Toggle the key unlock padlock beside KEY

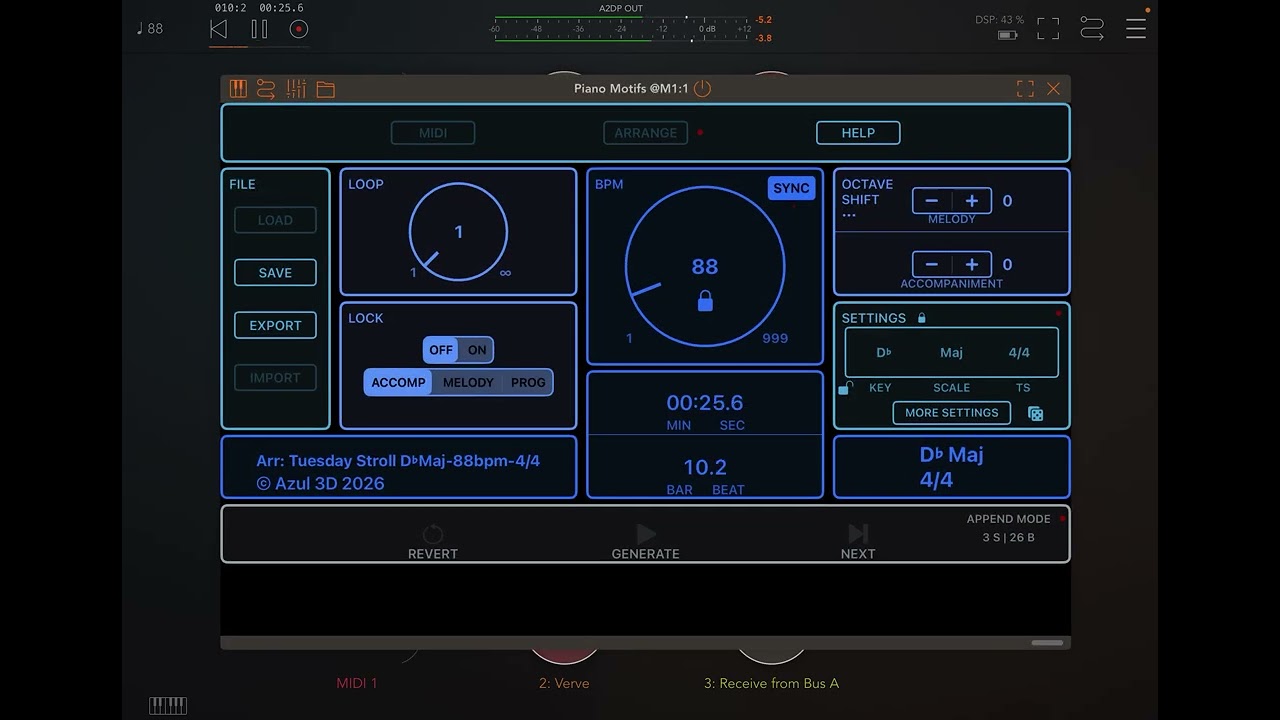pyautogui.click(x=845, y=388)
